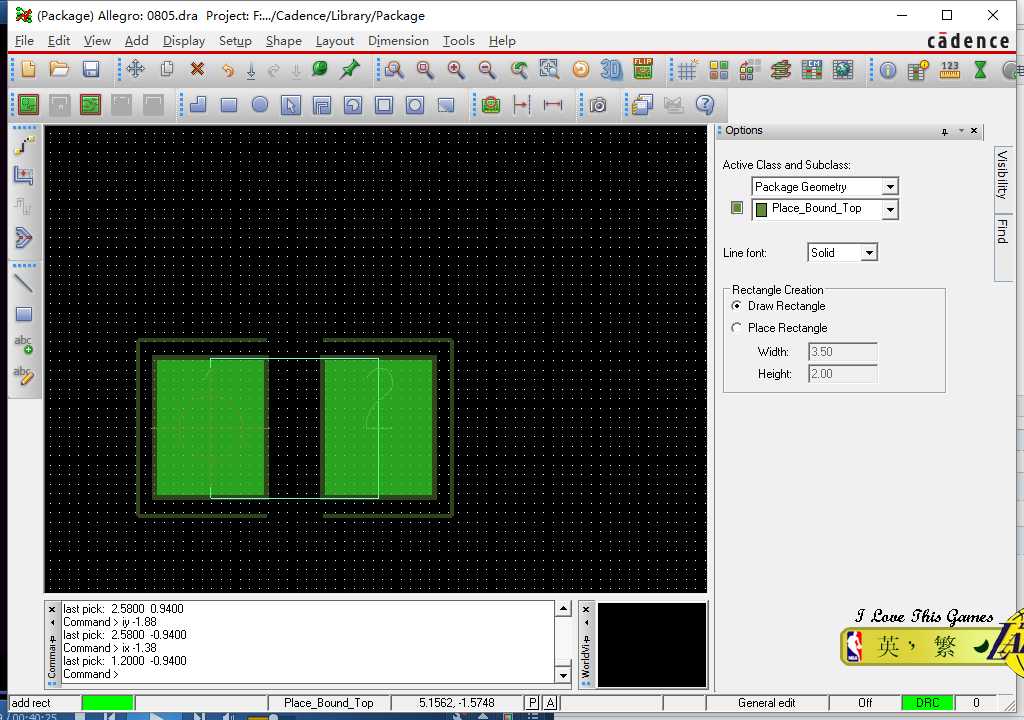
Task: Click the Shape Select arrow icon
Action: [291, 105]
